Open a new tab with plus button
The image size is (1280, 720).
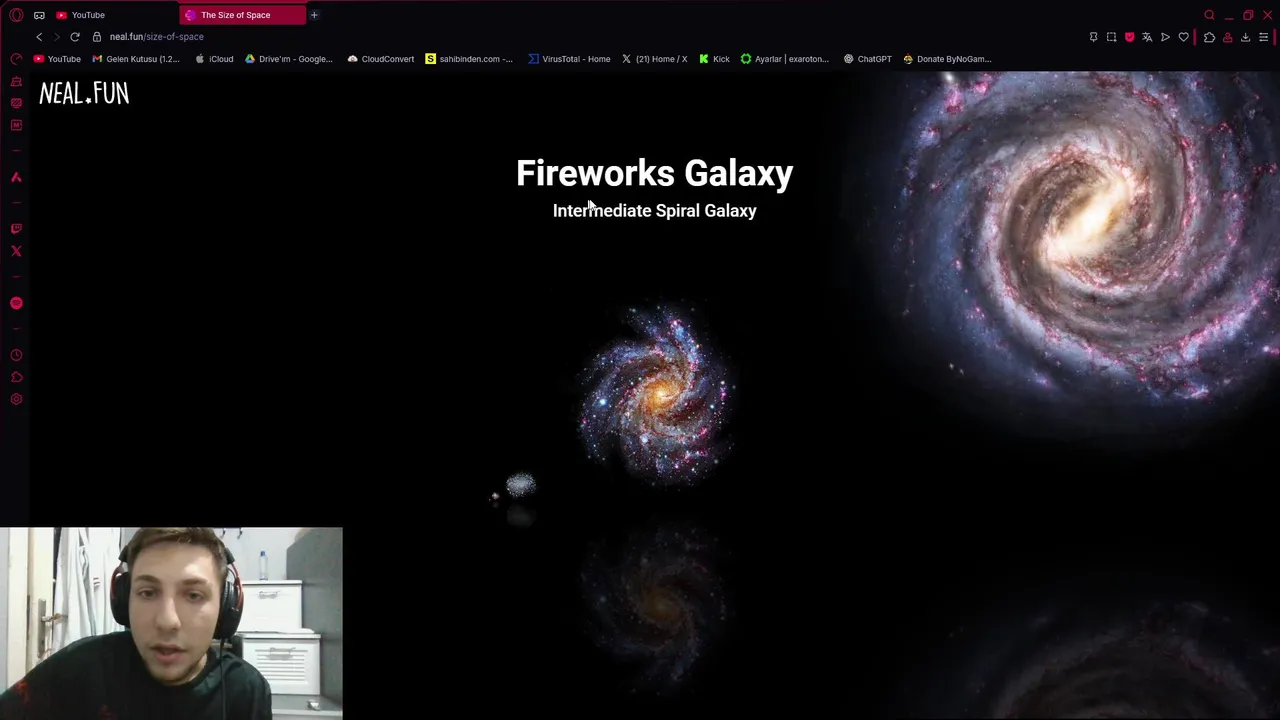point(314,15)
